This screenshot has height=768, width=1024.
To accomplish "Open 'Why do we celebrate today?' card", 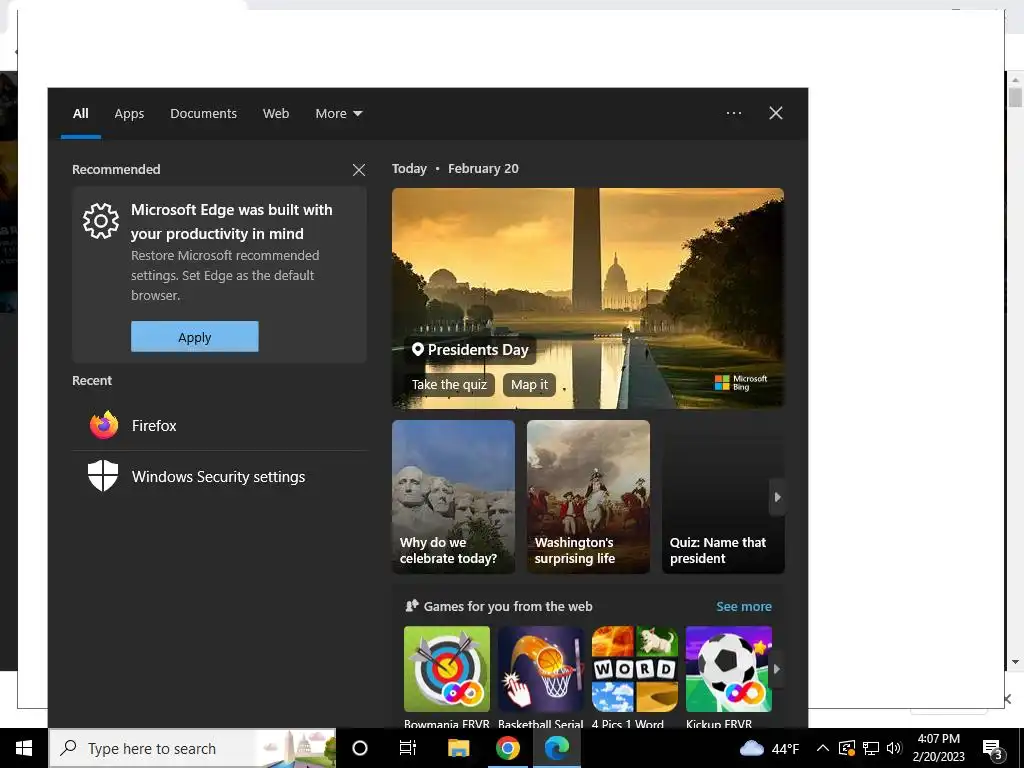I will click(453, 497).
